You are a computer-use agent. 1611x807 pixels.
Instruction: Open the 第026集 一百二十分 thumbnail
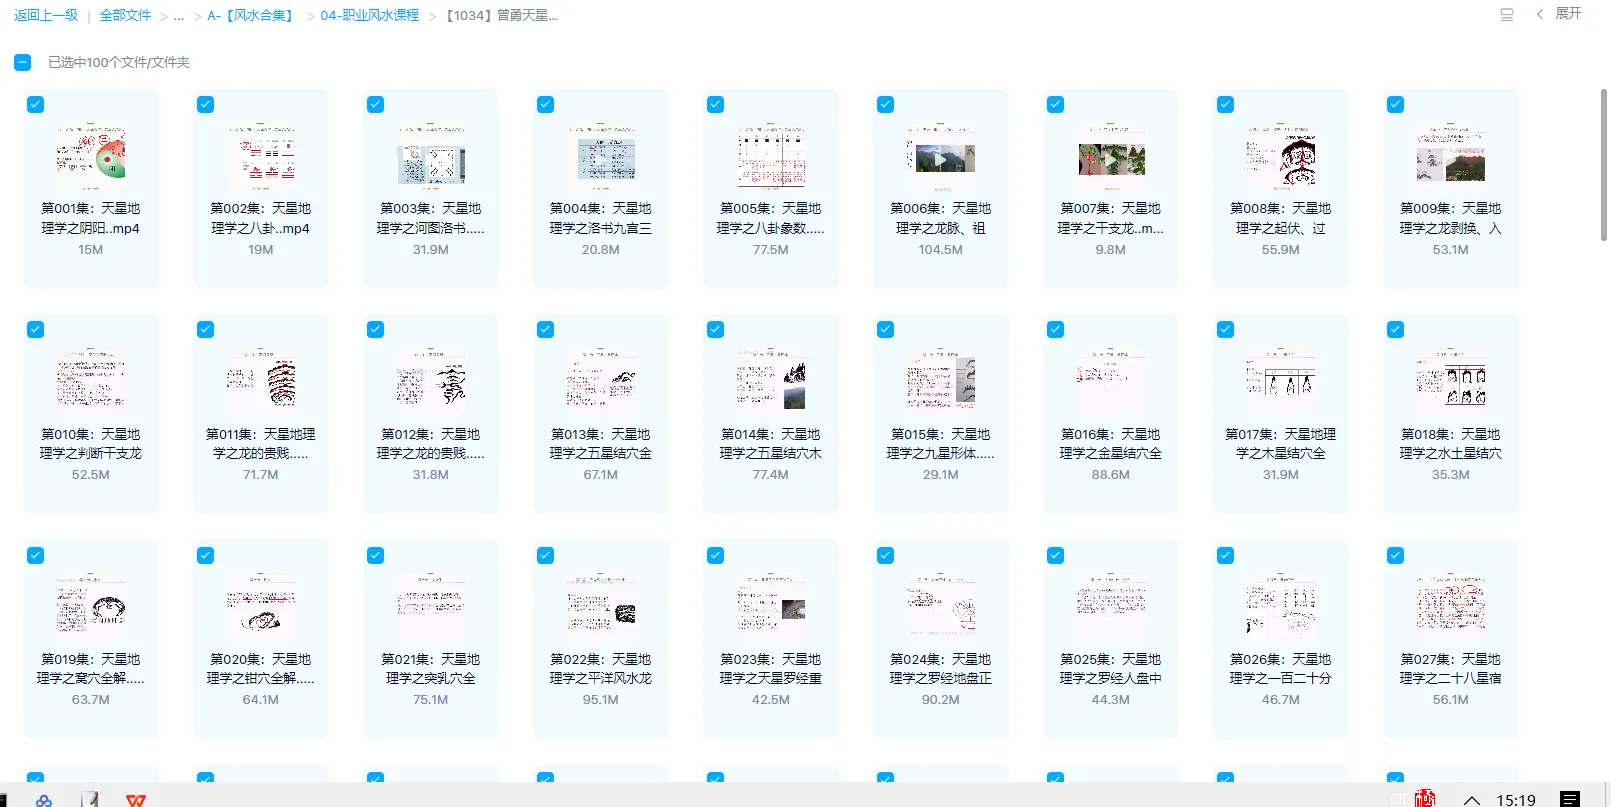(1281, 607)
